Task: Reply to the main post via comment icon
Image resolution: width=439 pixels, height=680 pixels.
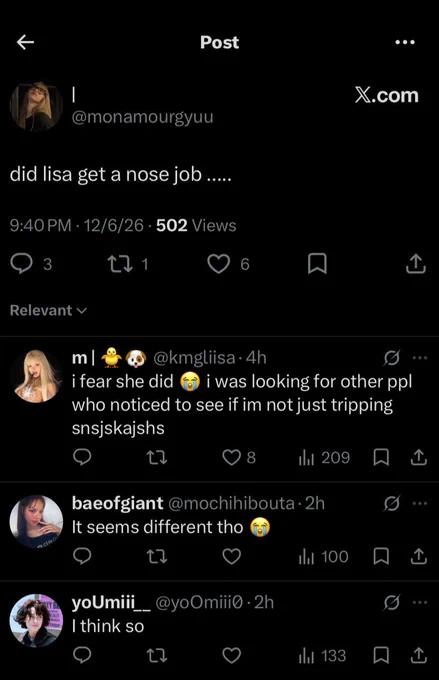Action: click(x=21, y=264)
